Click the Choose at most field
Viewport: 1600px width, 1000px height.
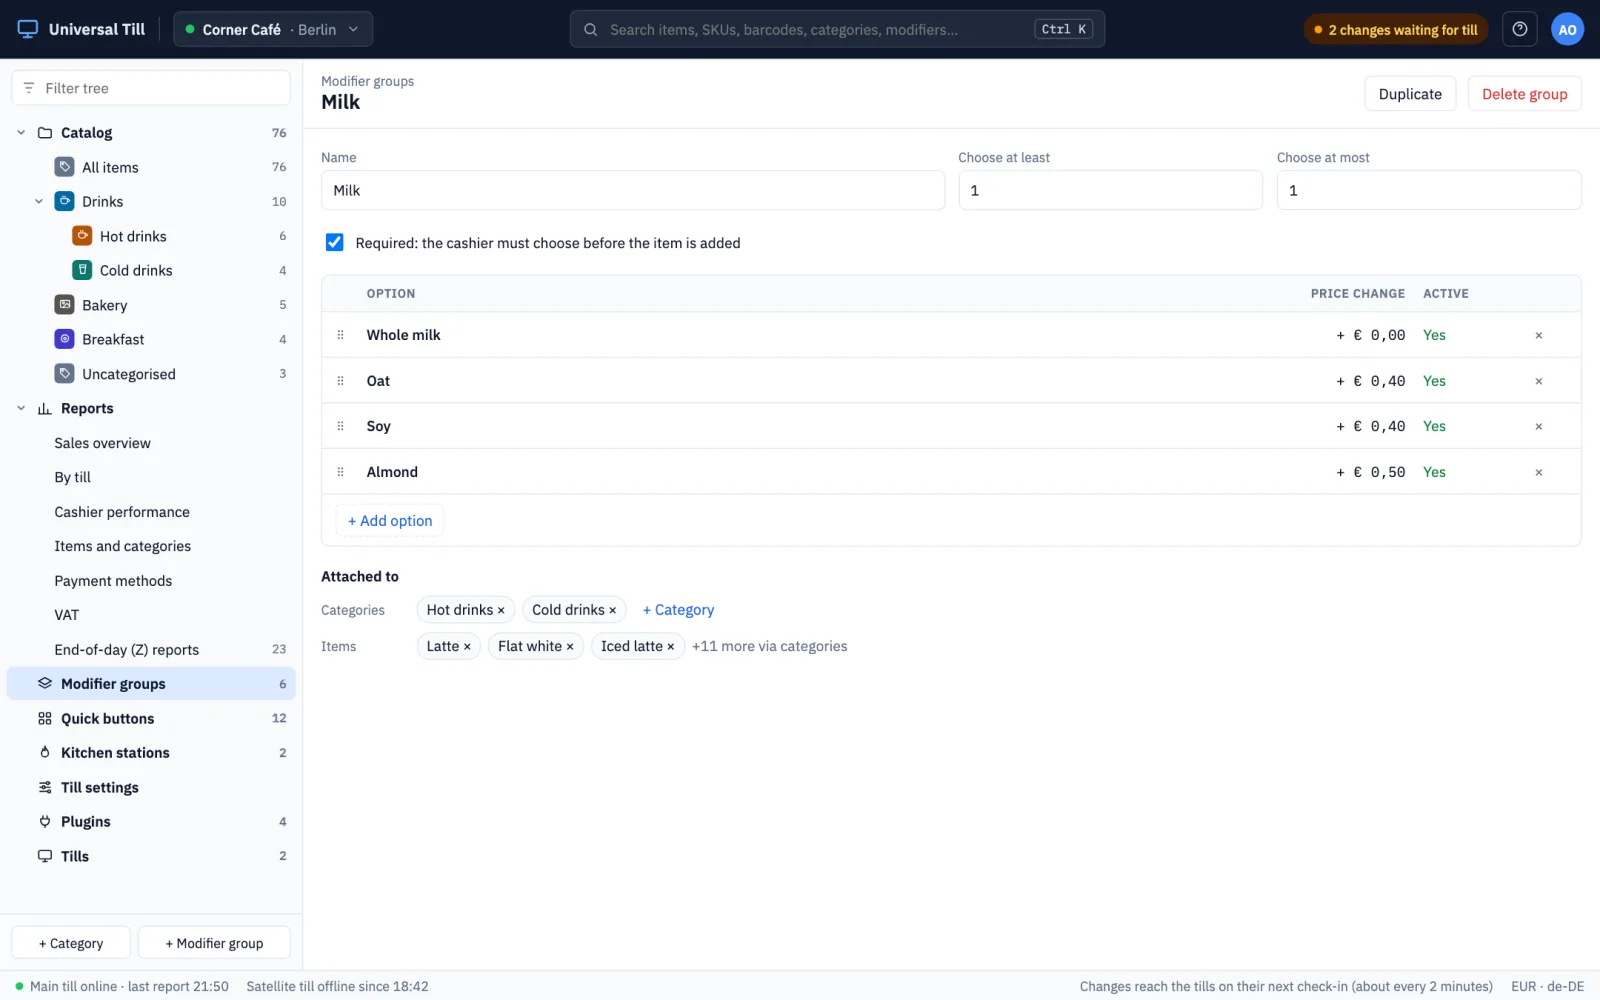(x=1428, y=190)
